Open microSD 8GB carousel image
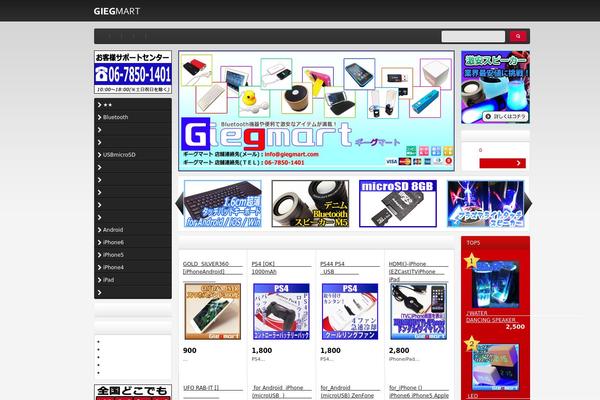This screenshot has width=600, height=400. coord(398,204)
